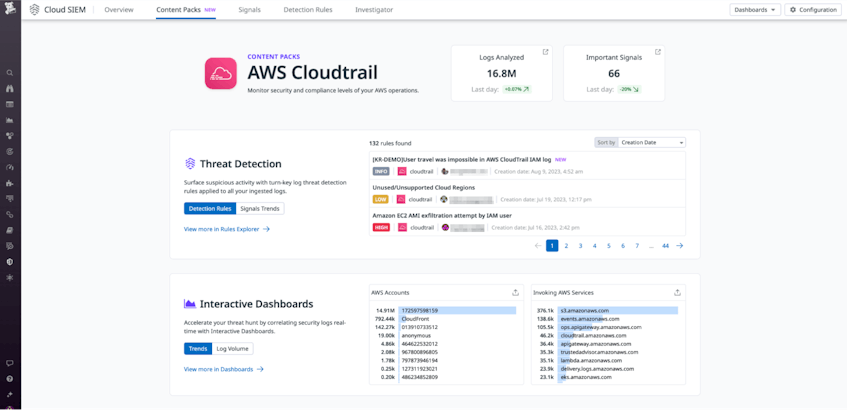Select the Content Packs tab
The width and height of the screenshot is (847, 410).
pos(186,10)
